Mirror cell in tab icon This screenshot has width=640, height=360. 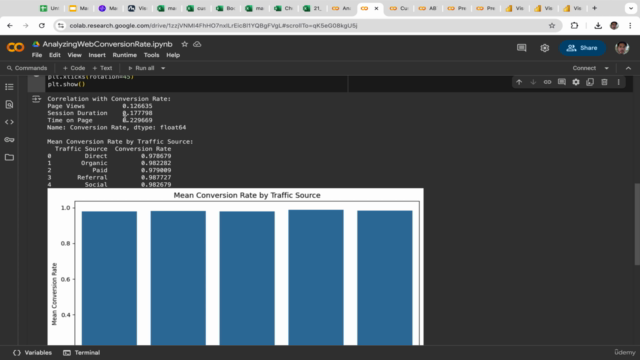[x=590, y=82]
